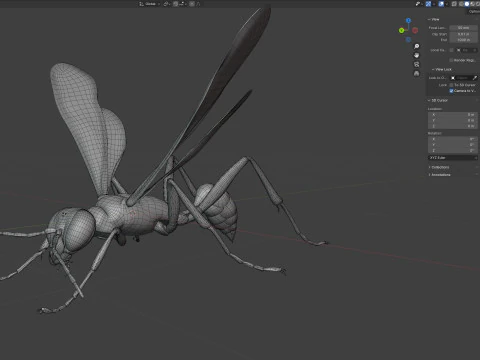
Task: Open the proportional falloff curve menu
Action: (x=198, y=4)
